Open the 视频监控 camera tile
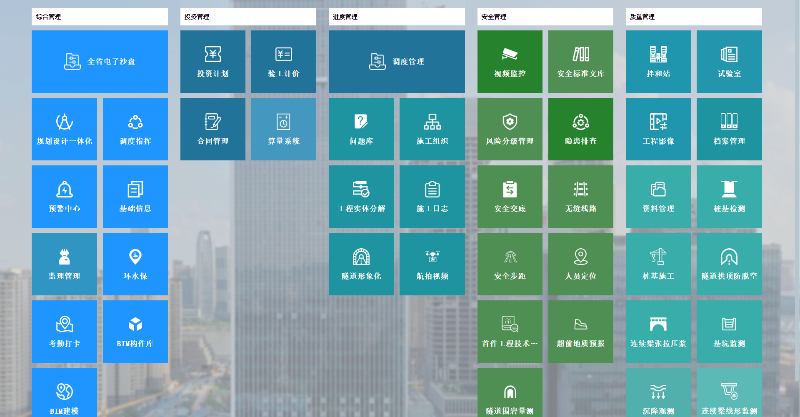The height and width of the screenshot is (417, 800). [510, 61]
